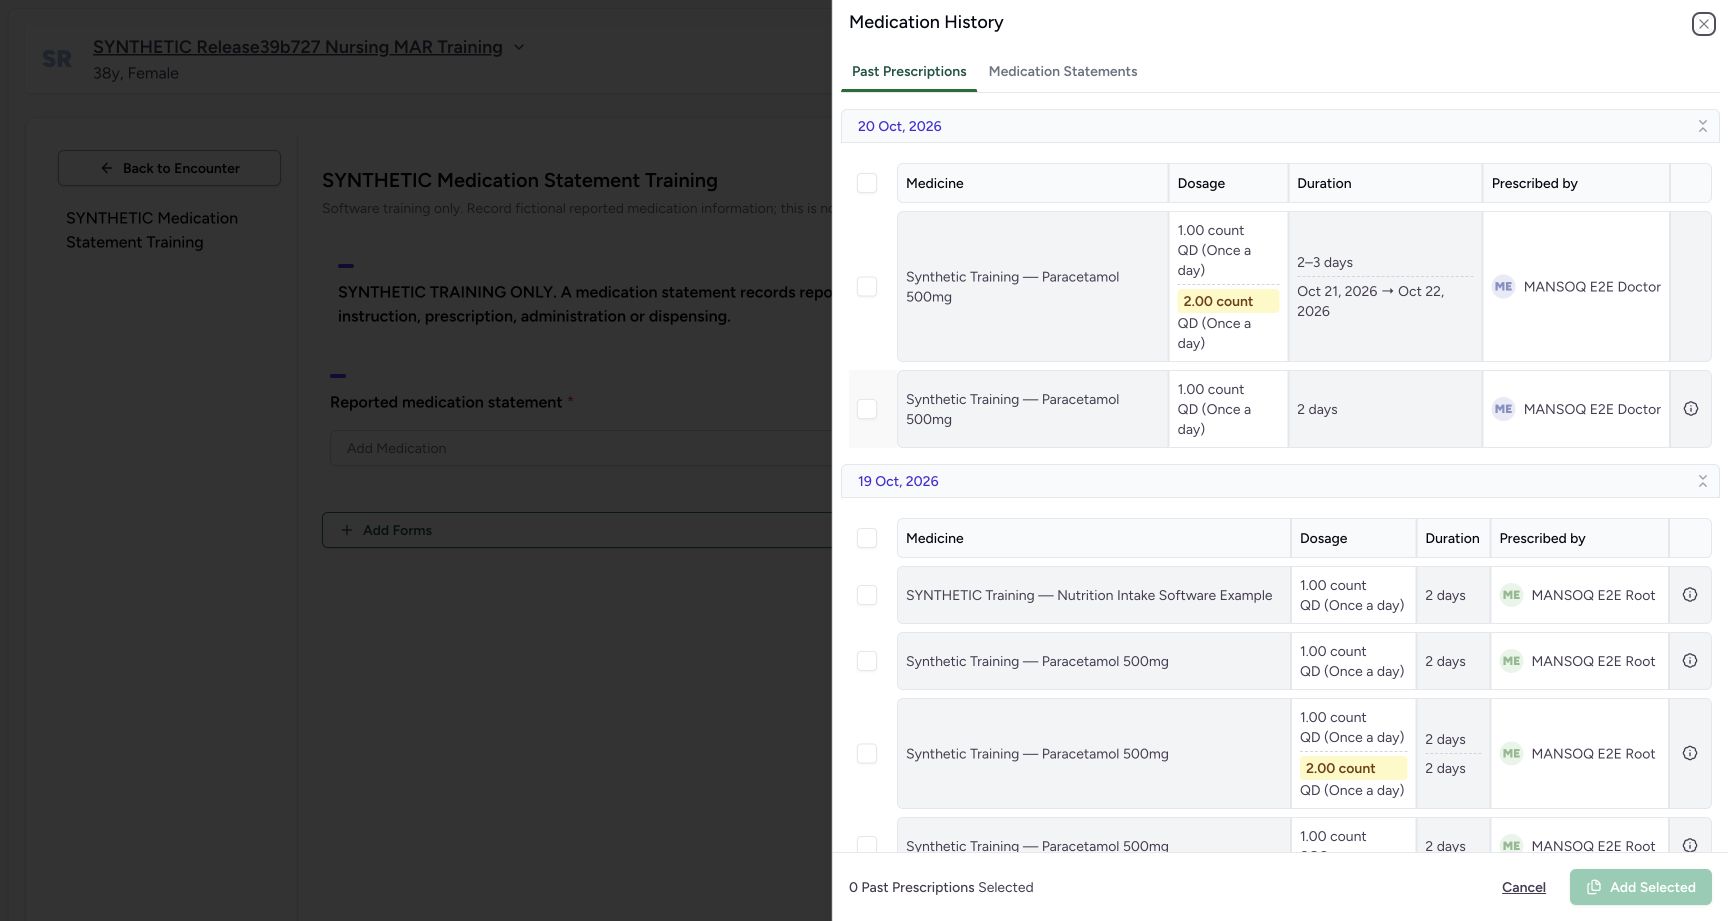The height and width of the screenshot is (921, 1728).
Task: Collapse the 19 Oct, 2026 section
Action: (x=1702, y=481)
